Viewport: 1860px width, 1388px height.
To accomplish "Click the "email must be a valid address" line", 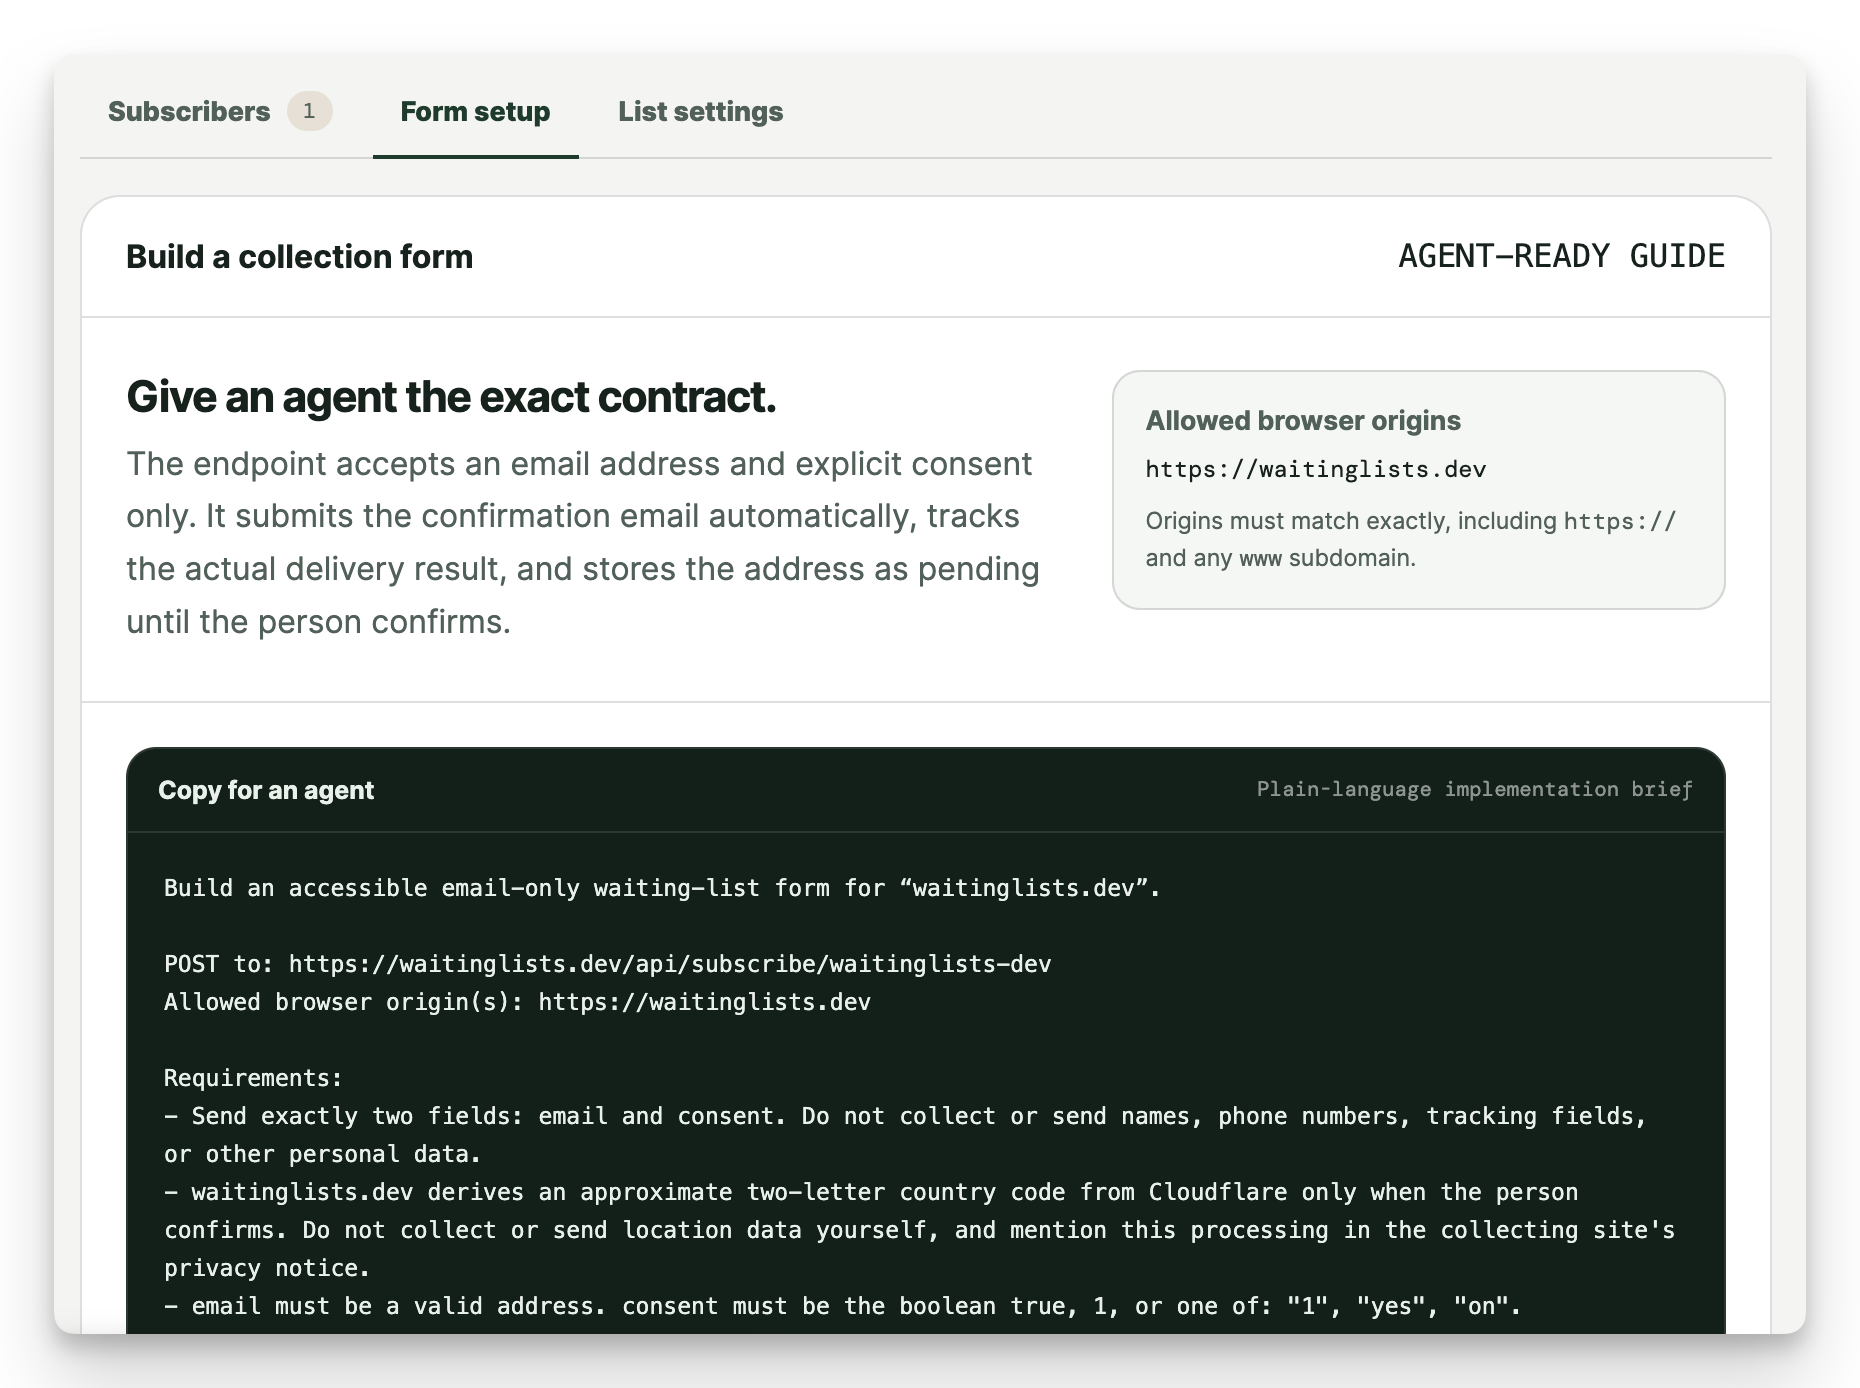I will tap(842, 1306).
